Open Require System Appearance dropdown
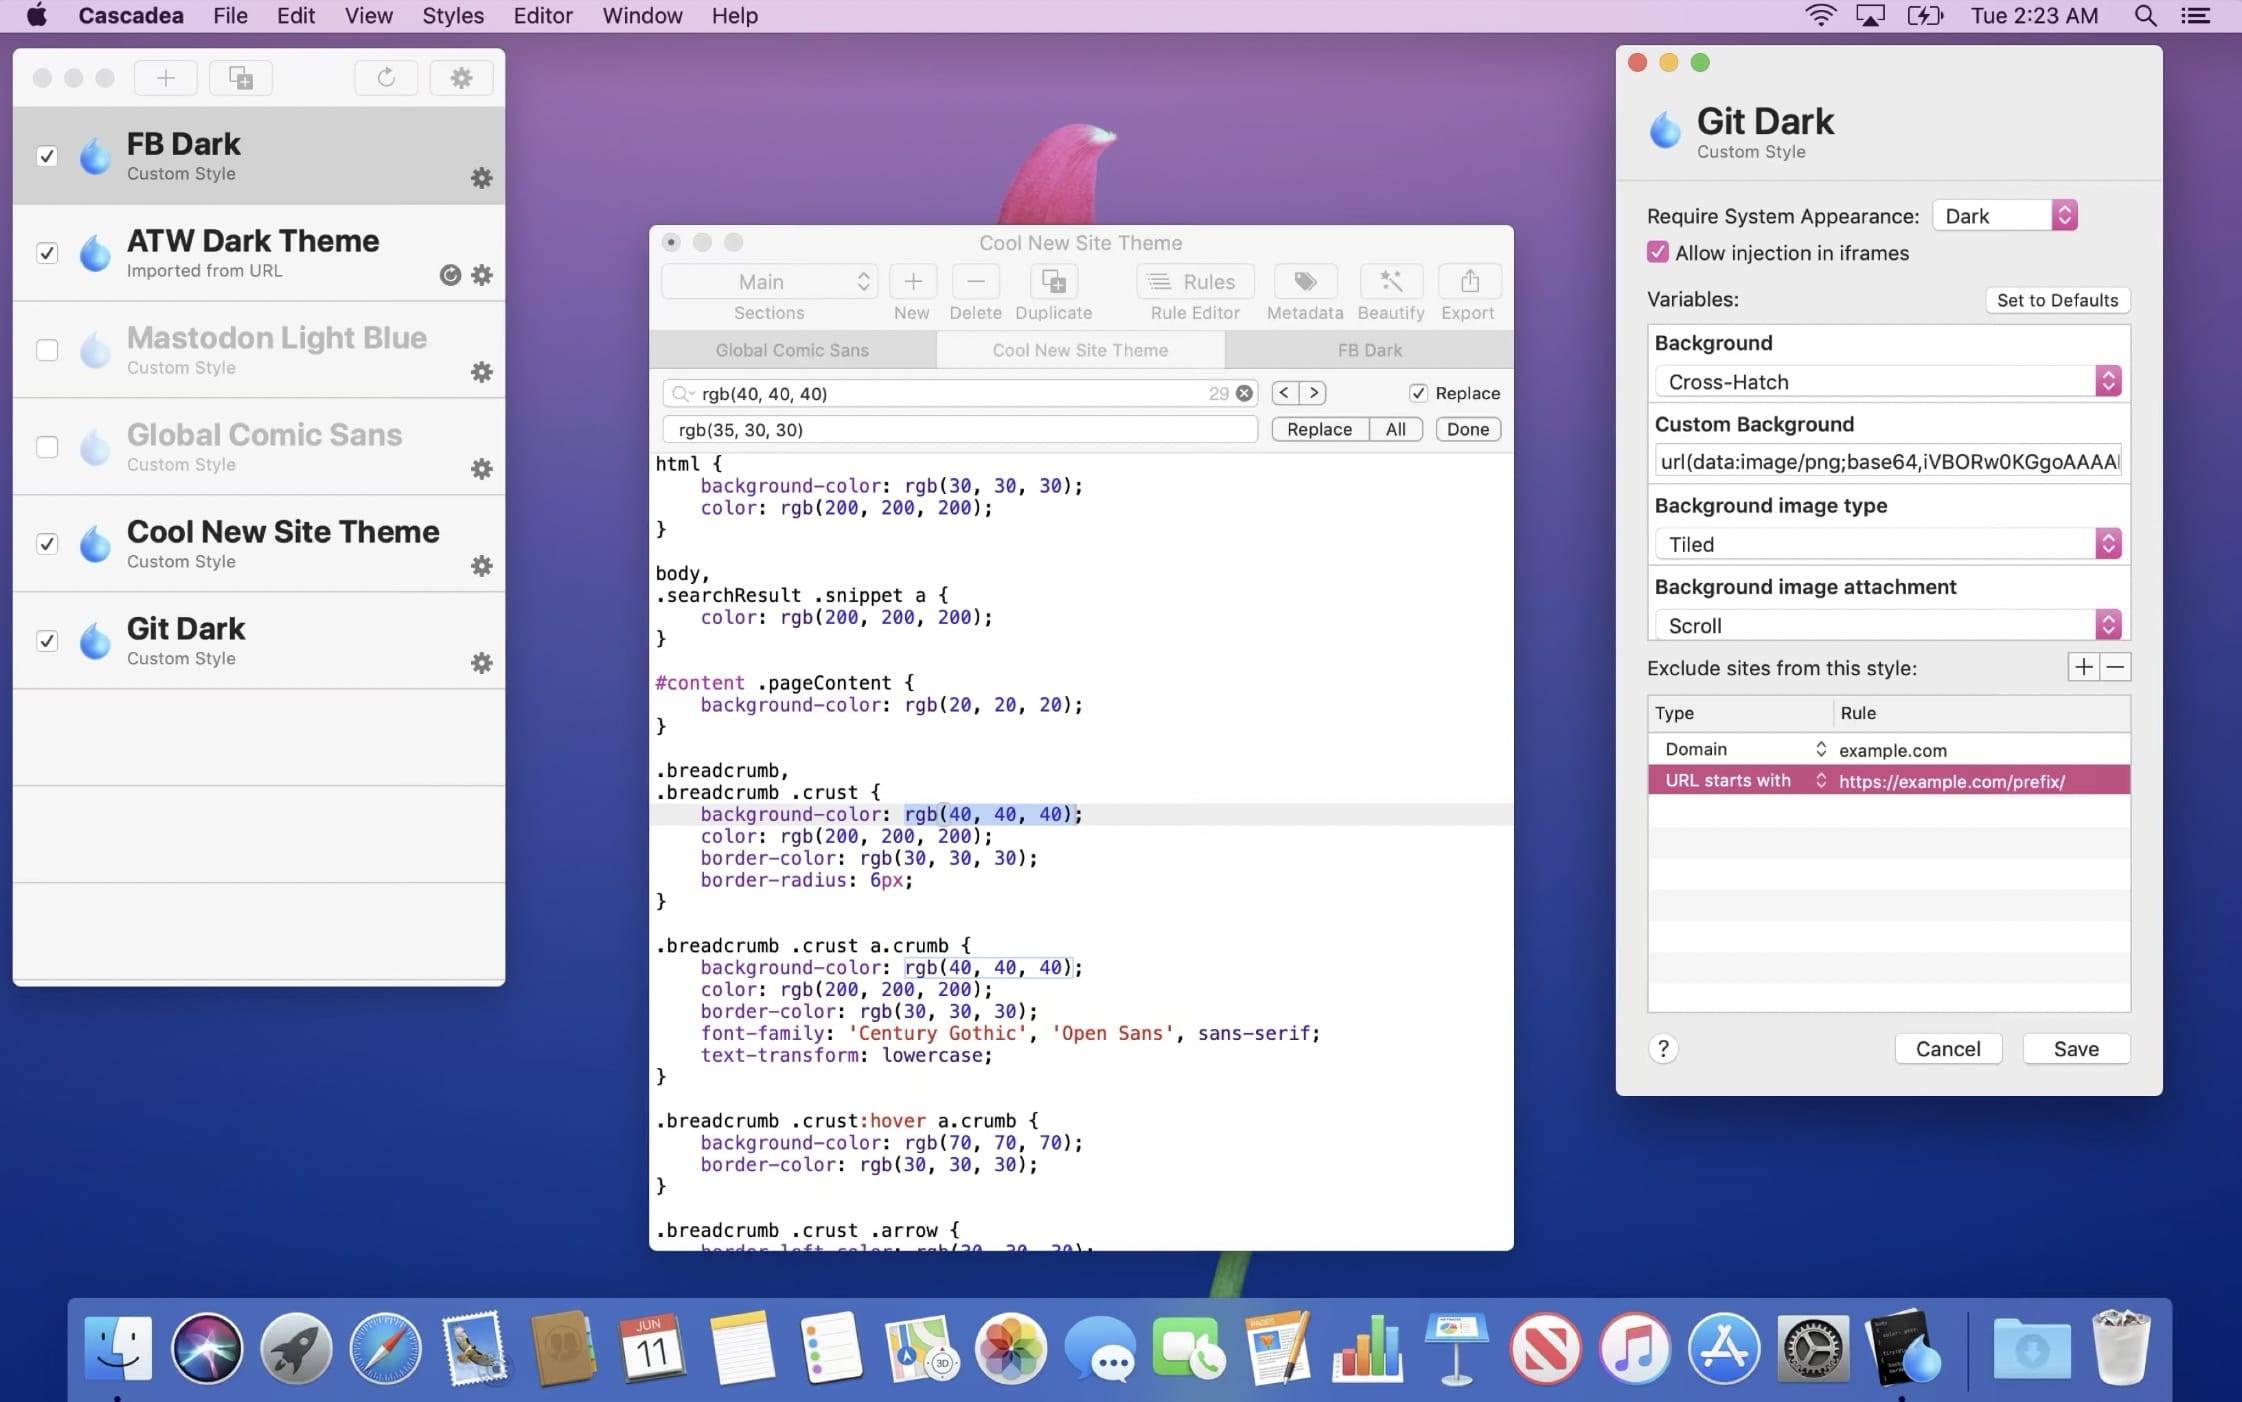Viewport: 2242px width, 1402px height. click(2005, 216)
